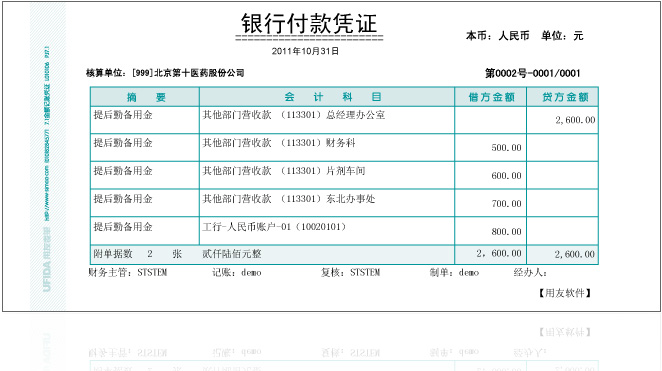Click the 摘要 column header

pyautogui.click(x=145, y=97)
